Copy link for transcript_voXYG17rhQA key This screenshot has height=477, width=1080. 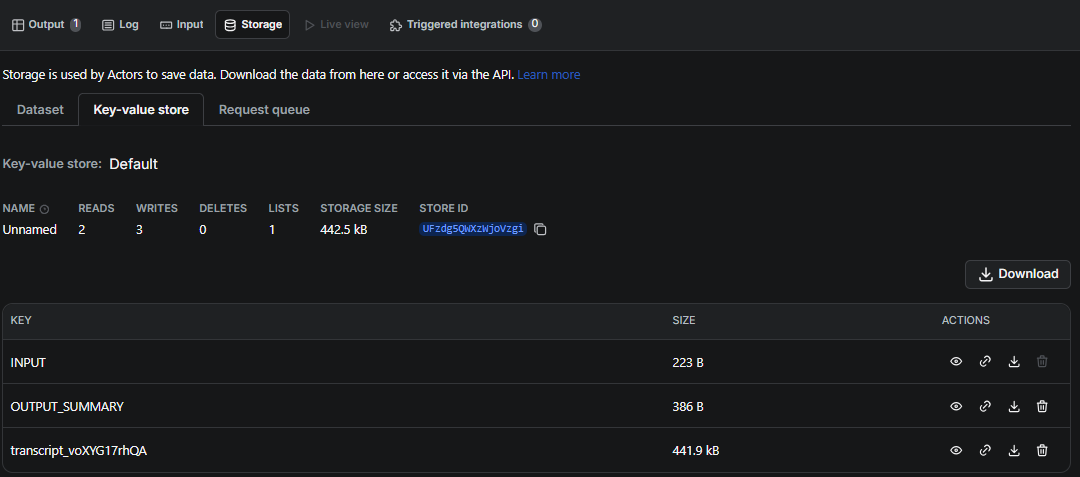(x=985, y=450)
